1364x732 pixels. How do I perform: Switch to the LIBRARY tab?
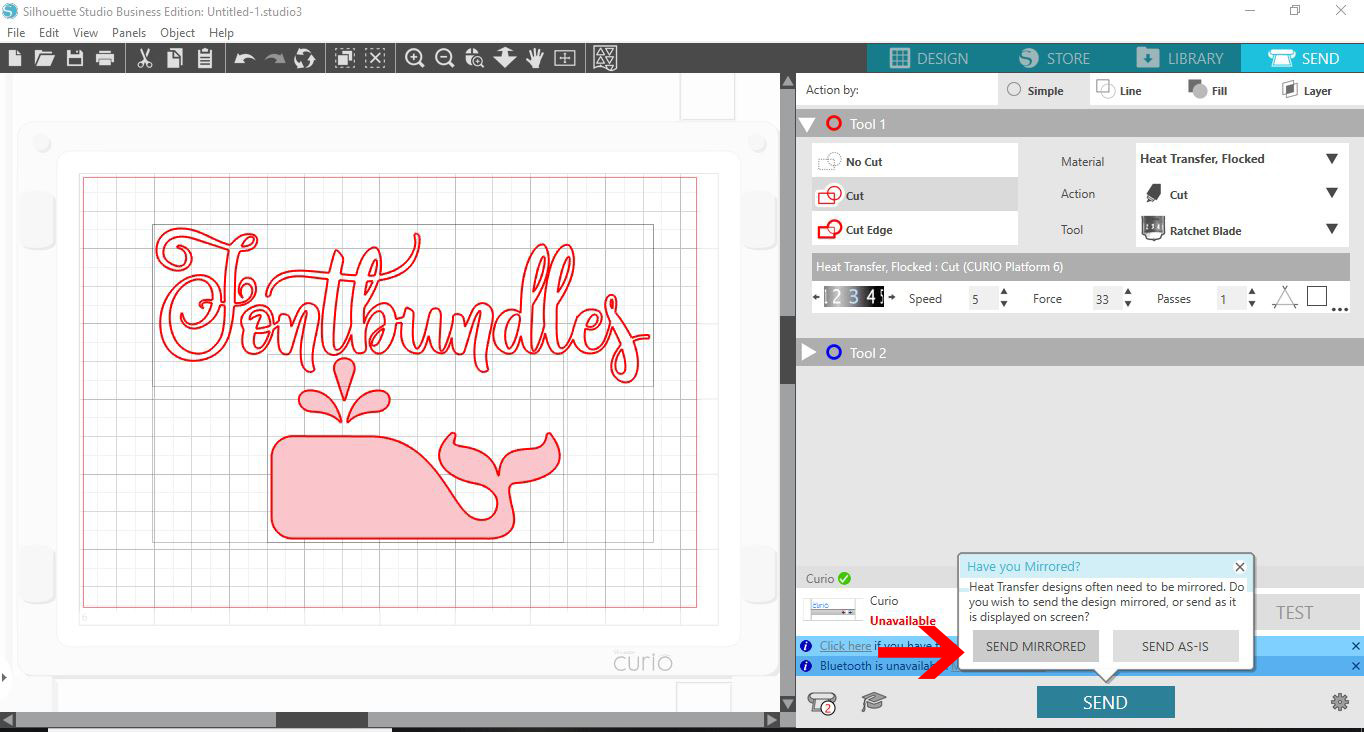(x=1179, y=58)
